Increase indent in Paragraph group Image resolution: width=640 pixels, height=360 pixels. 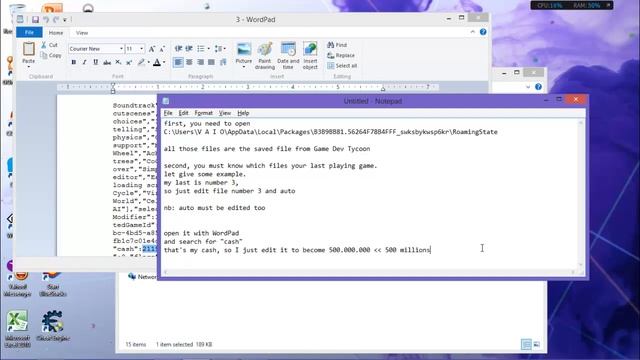coord(189,49)
